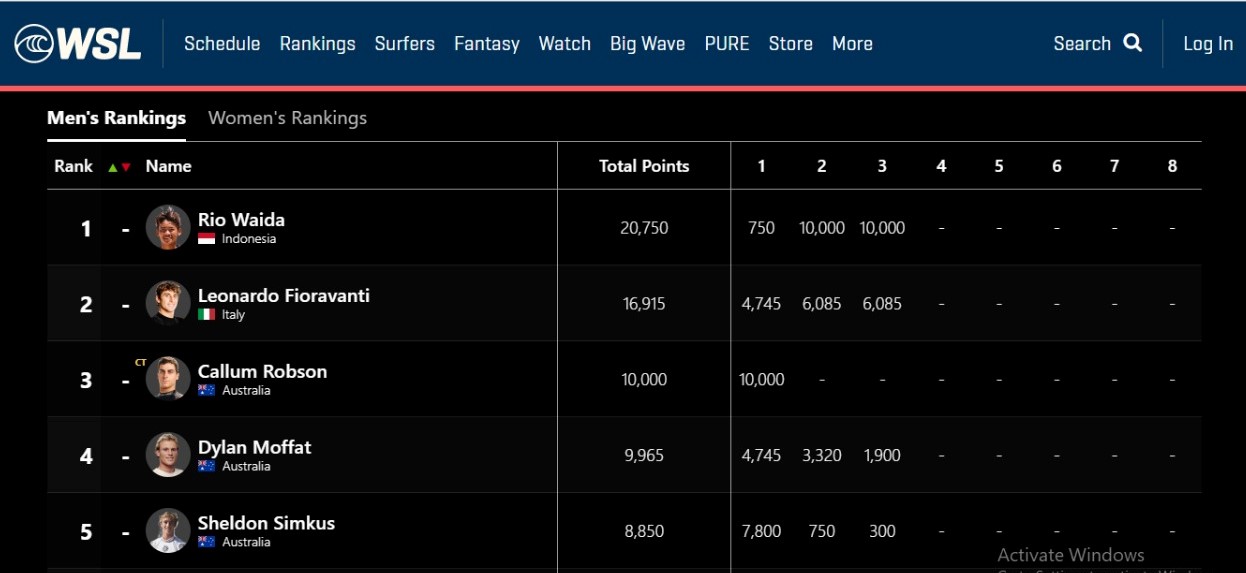Click the Total Points column header
The width and height of the screenshot is (1246, 573).
(644, 166)
